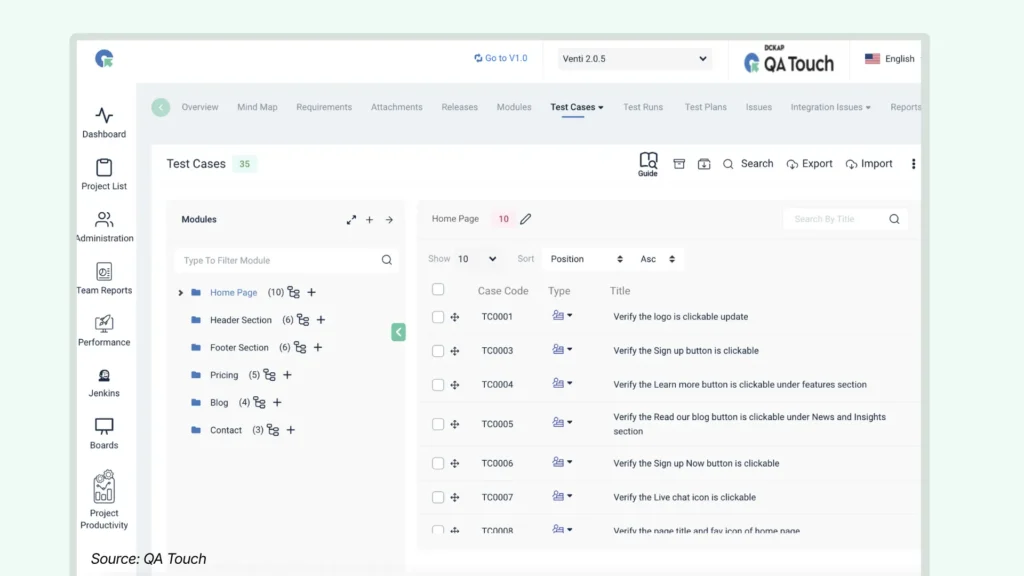Image resolution: width=1024 pixels, height=576 pixels.
Task: Switch to the Requirements tab
Action: (x=324, y=107)
